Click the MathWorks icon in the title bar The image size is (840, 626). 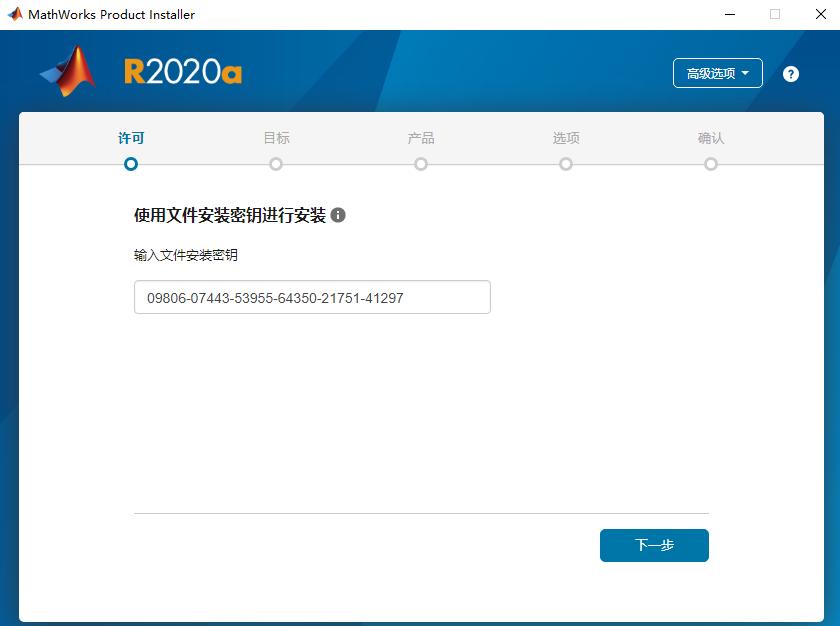click(15, 14)
